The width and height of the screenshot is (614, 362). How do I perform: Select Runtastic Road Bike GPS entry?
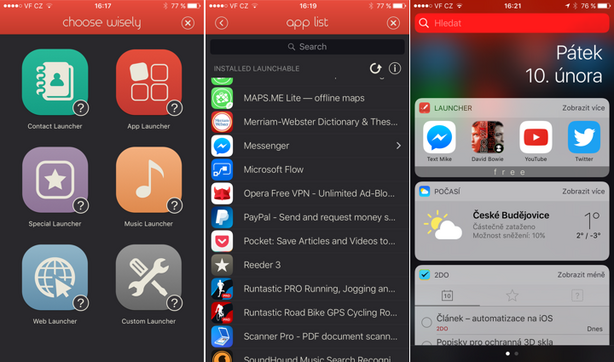coord(307,313)
